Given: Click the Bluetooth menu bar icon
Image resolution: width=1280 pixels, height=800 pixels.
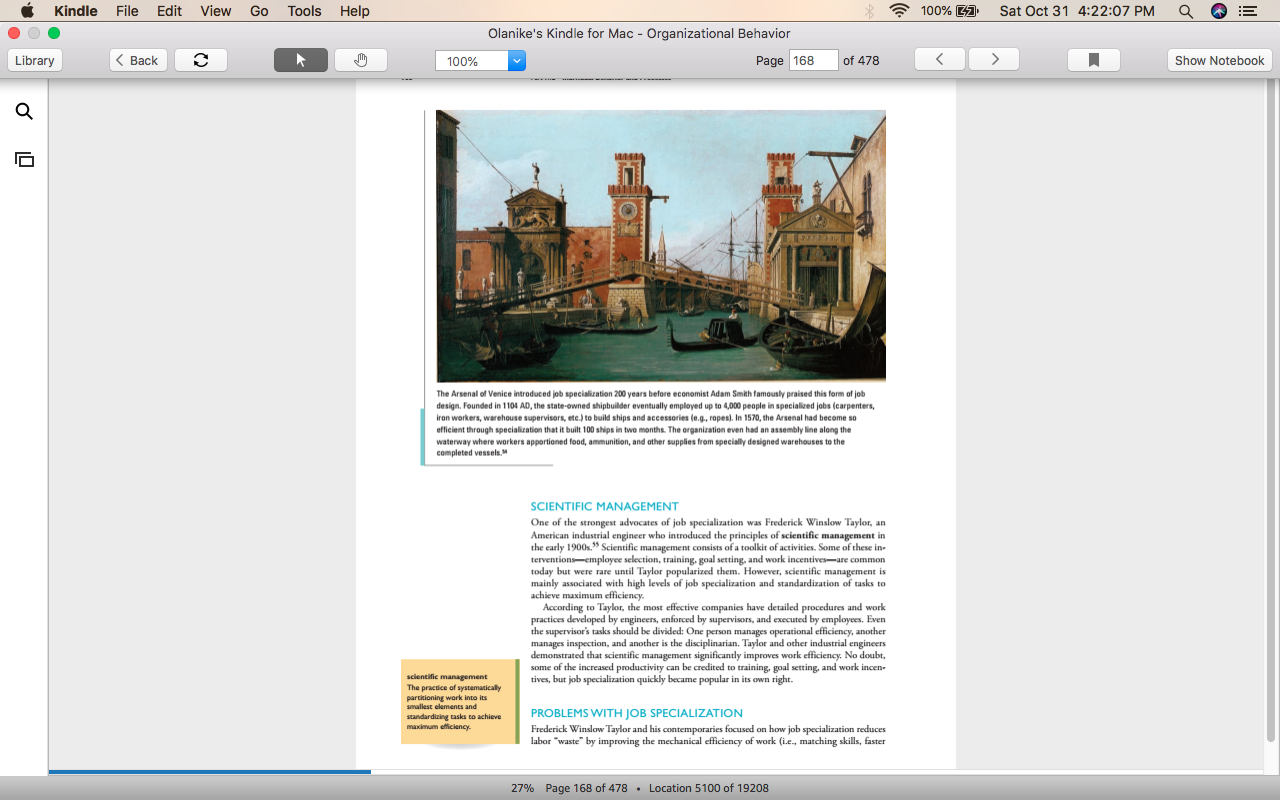Looking at the screenshot, I should (869, 11).
